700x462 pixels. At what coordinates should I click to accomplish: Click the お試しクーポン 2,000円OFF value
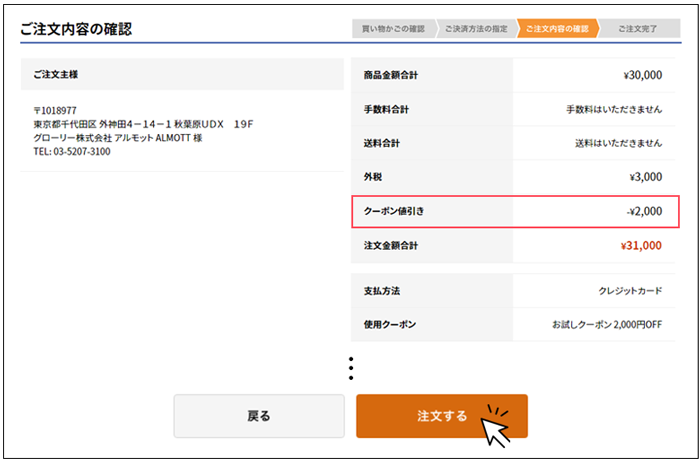pyautogui.click(x=607, y=325)
